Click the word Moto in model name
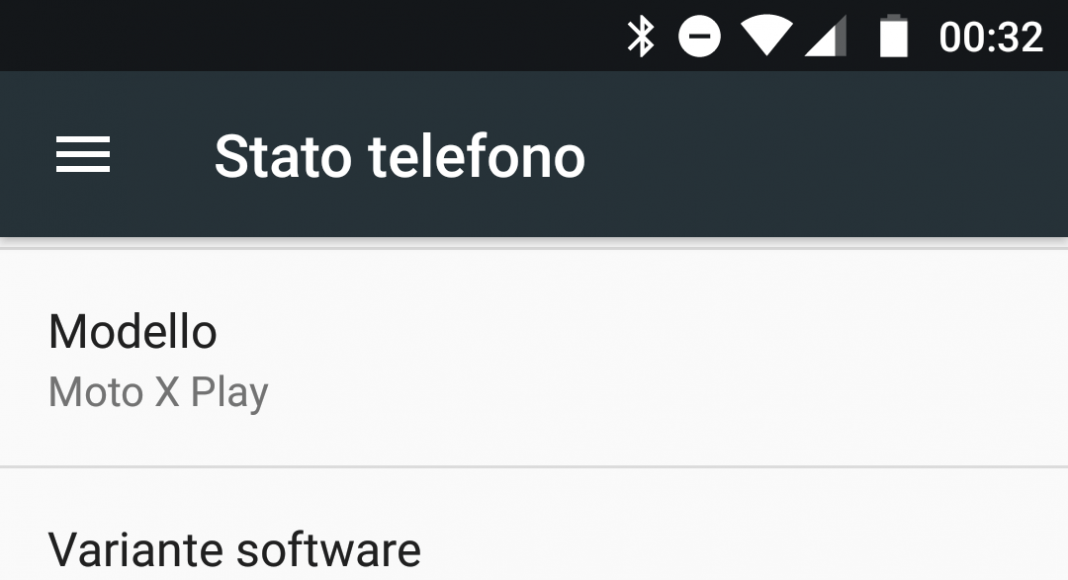 (96, 392)
